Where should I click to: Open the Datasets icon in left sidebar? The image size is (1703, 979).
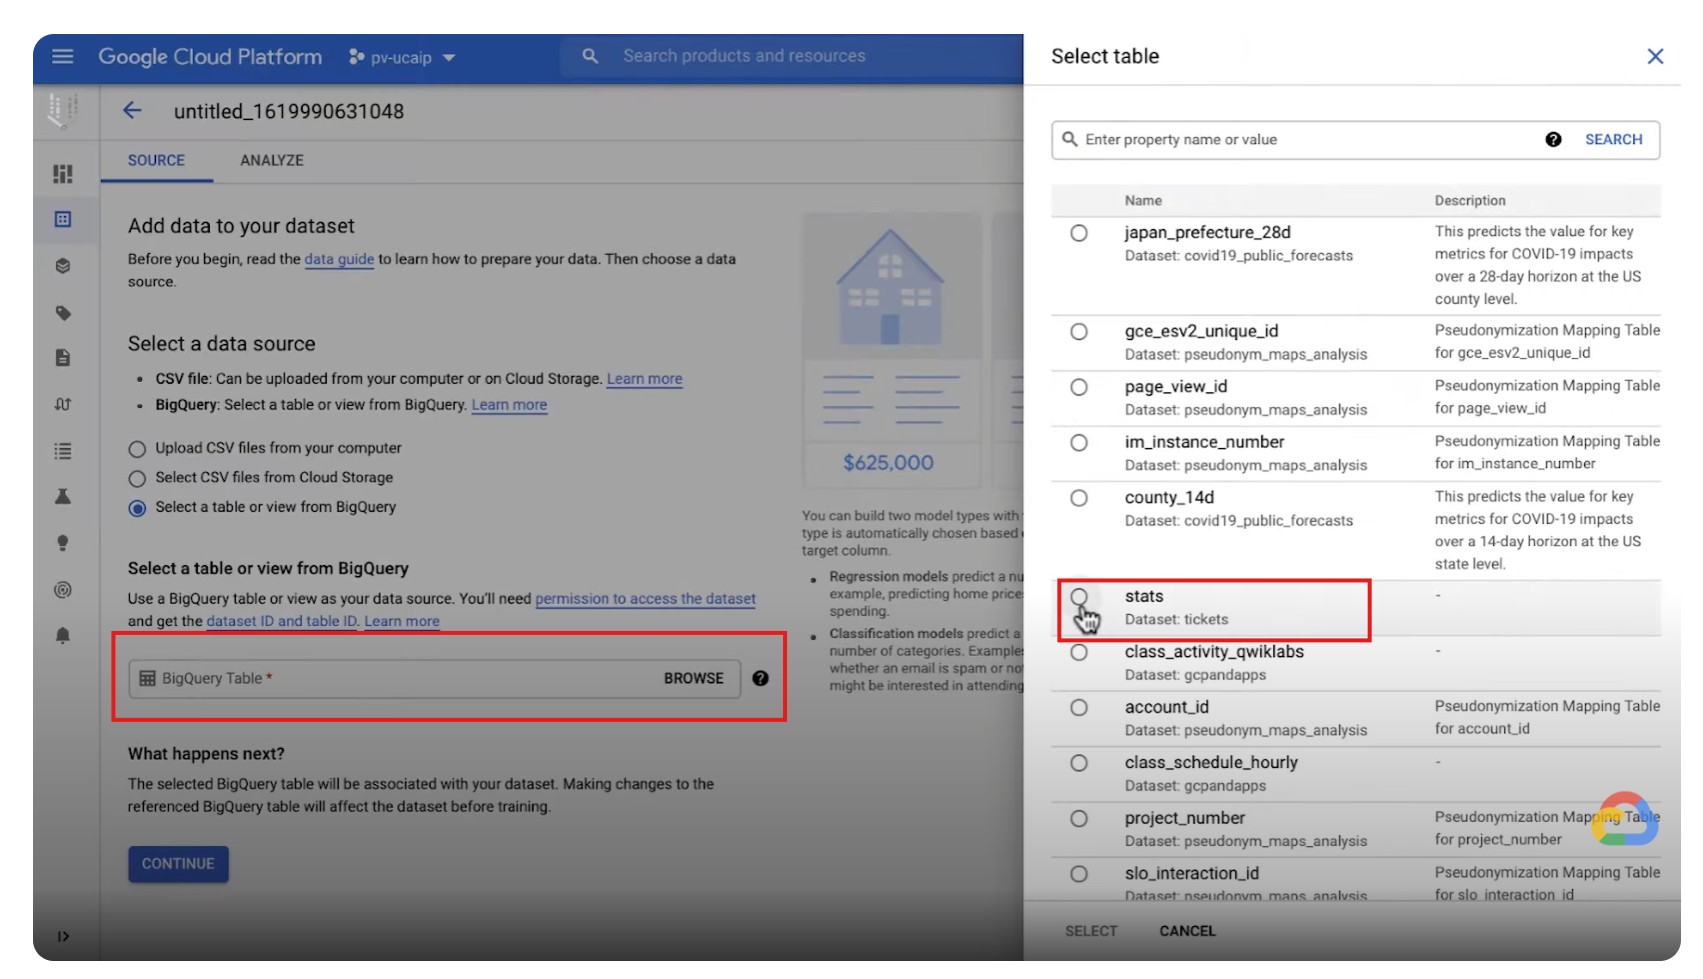(63, 219)
